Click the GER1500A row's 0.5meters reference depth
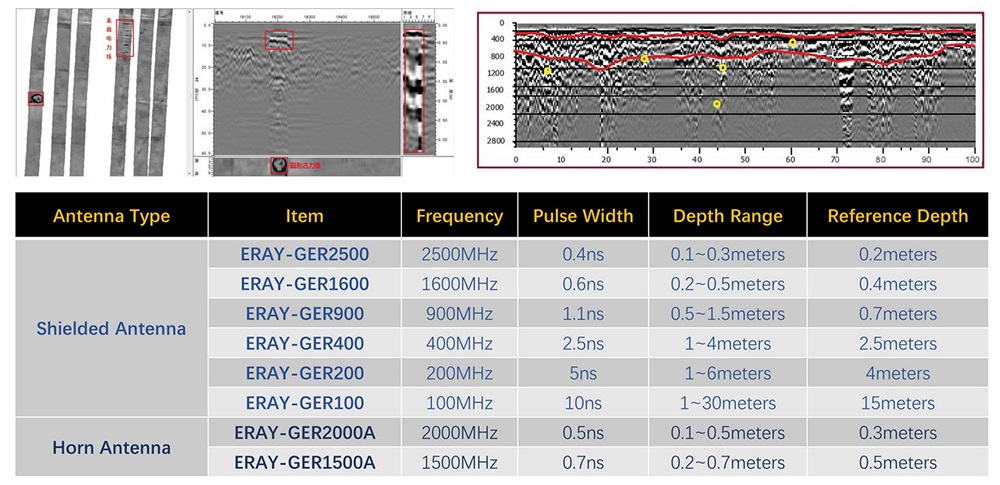This screenshot has width=1000, height=485. click(x=898, y=462)
